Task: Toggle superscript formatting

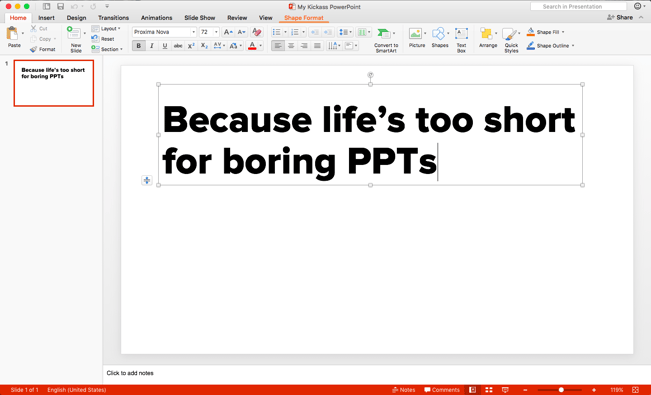Action: (191, 46)
